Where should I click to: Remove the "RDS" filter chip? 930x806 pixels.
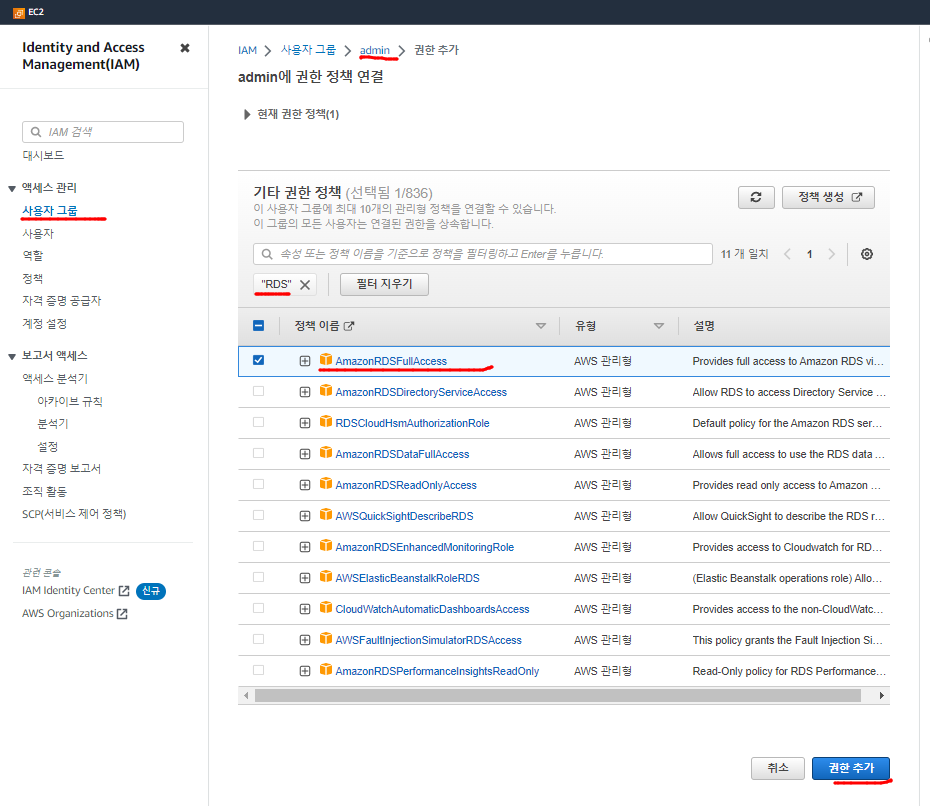(x=305, y=285)
